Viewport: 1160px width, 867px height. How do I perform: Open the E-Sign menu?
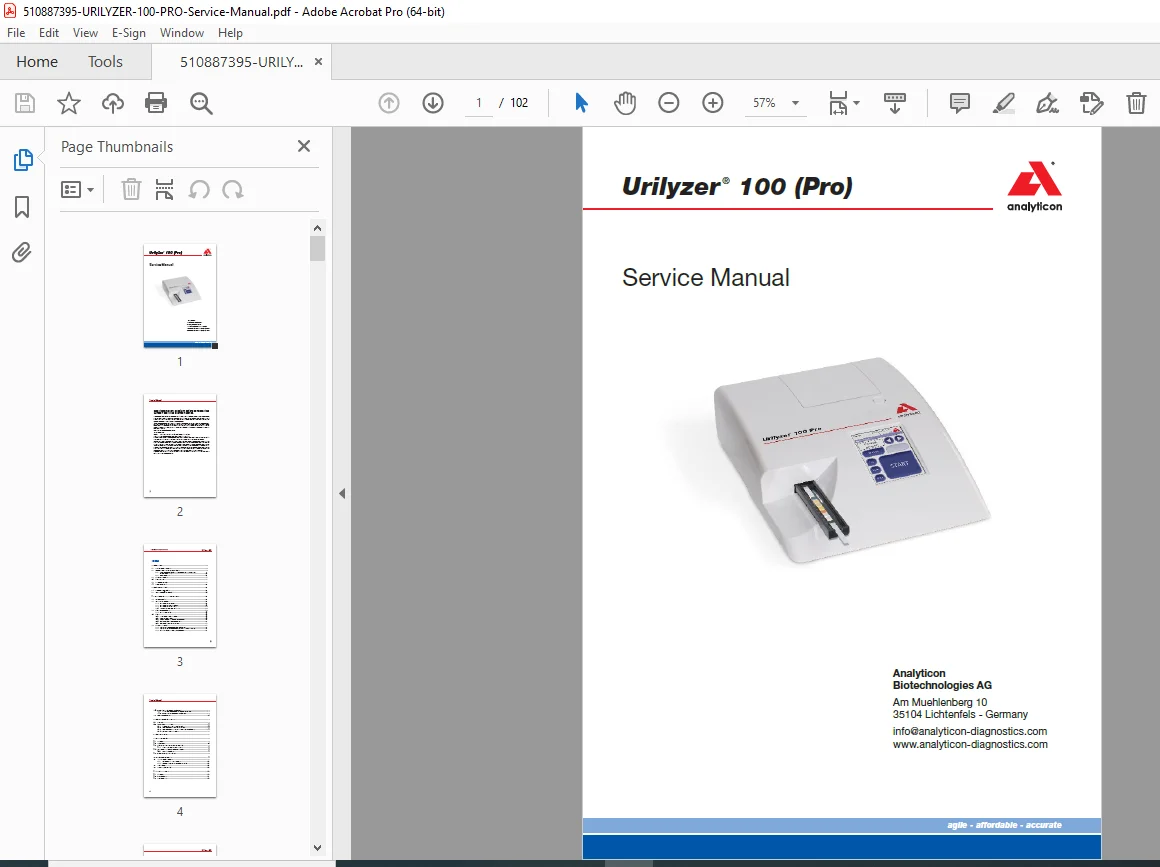129,33
